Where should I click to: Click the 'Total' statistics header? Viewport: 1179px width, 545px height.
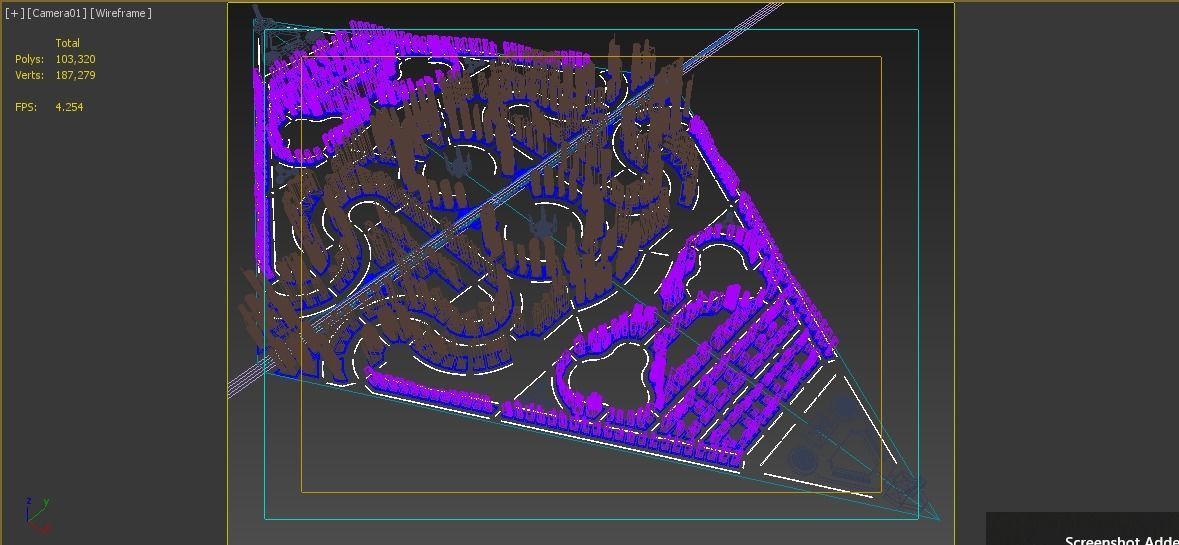(x=68, y=43)
